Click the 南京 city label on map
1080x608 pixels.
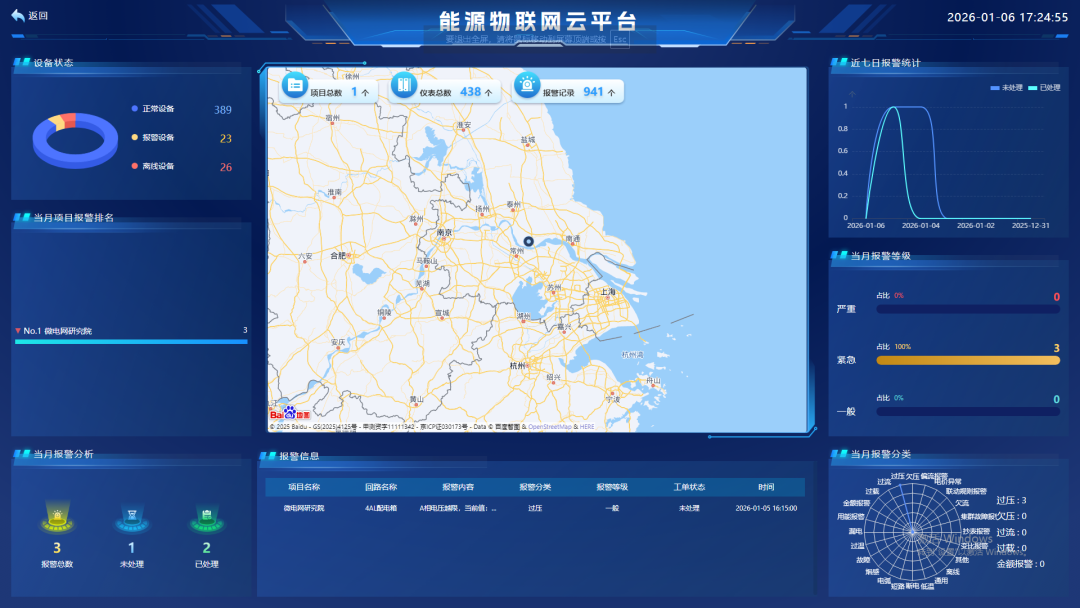444,233
